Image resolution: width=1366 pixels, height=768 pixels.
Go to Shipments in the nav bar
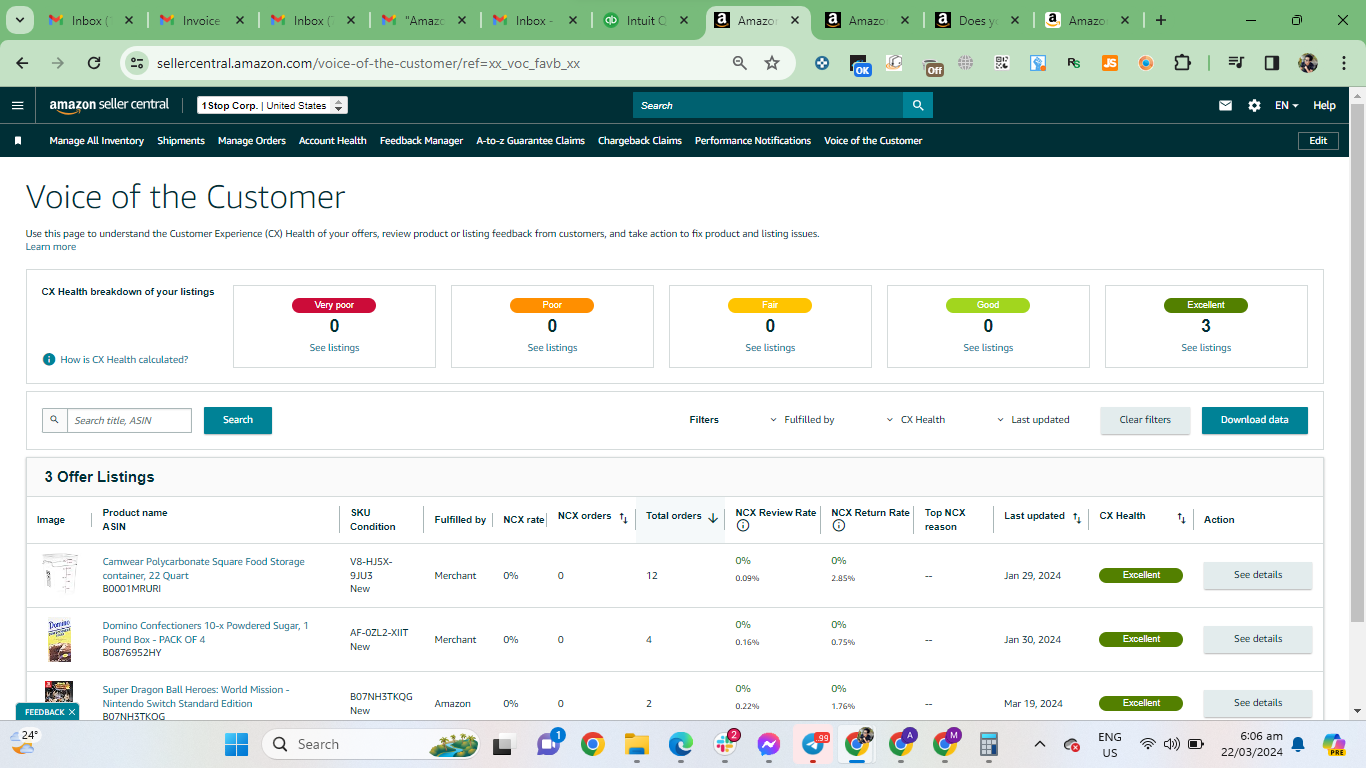click(x=181, y=141)
